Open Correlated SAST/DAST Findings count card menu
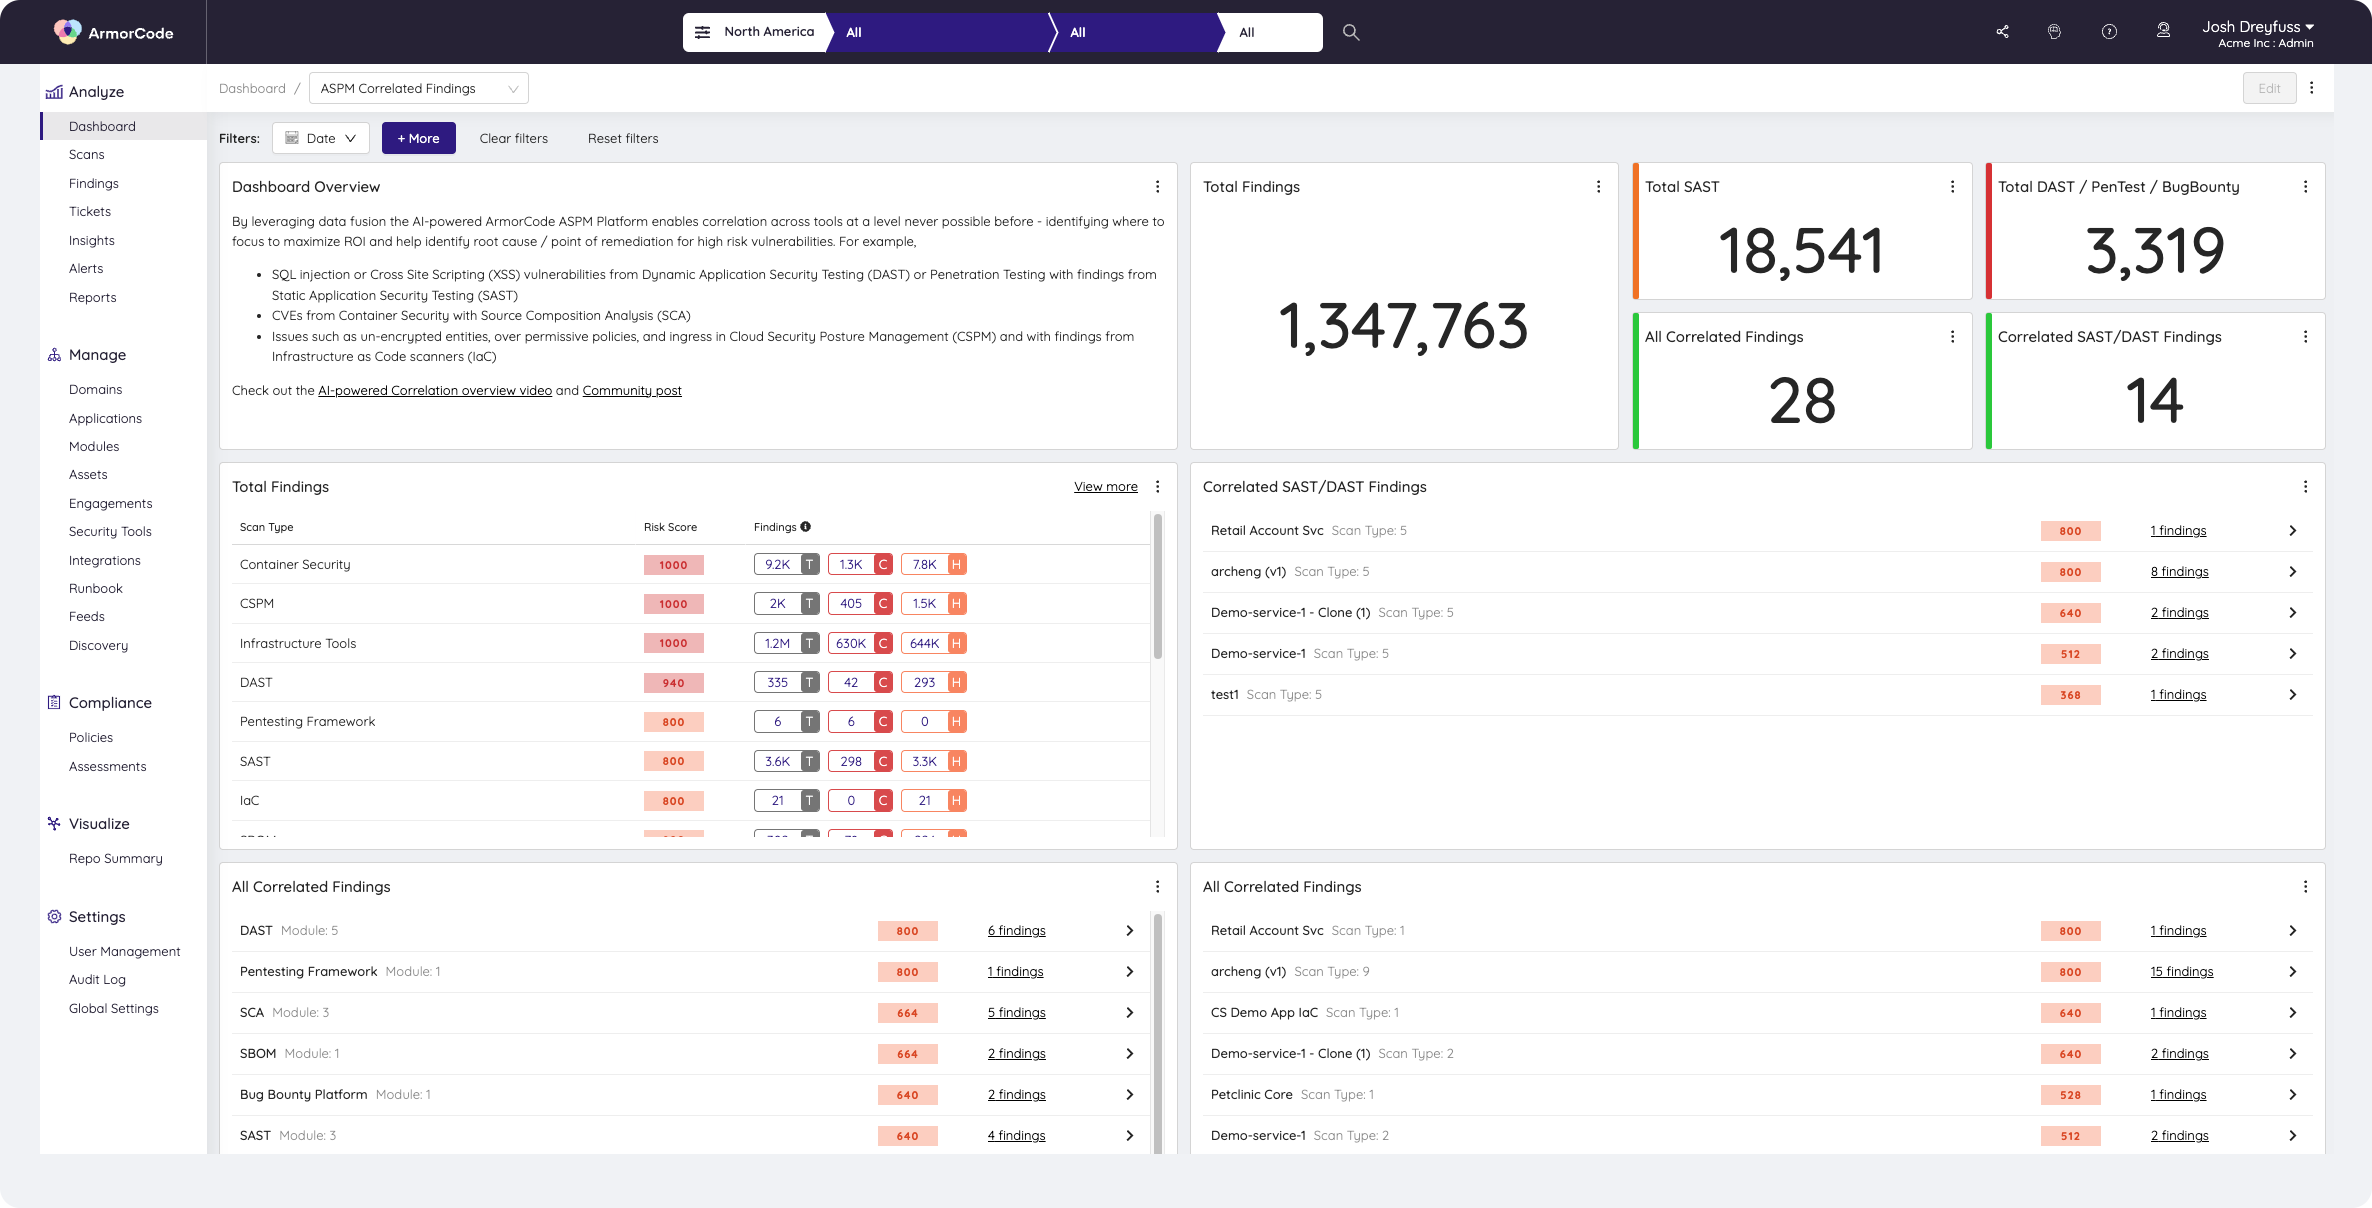This screenshot has height=1208, width=2372. coord(2306,337)
